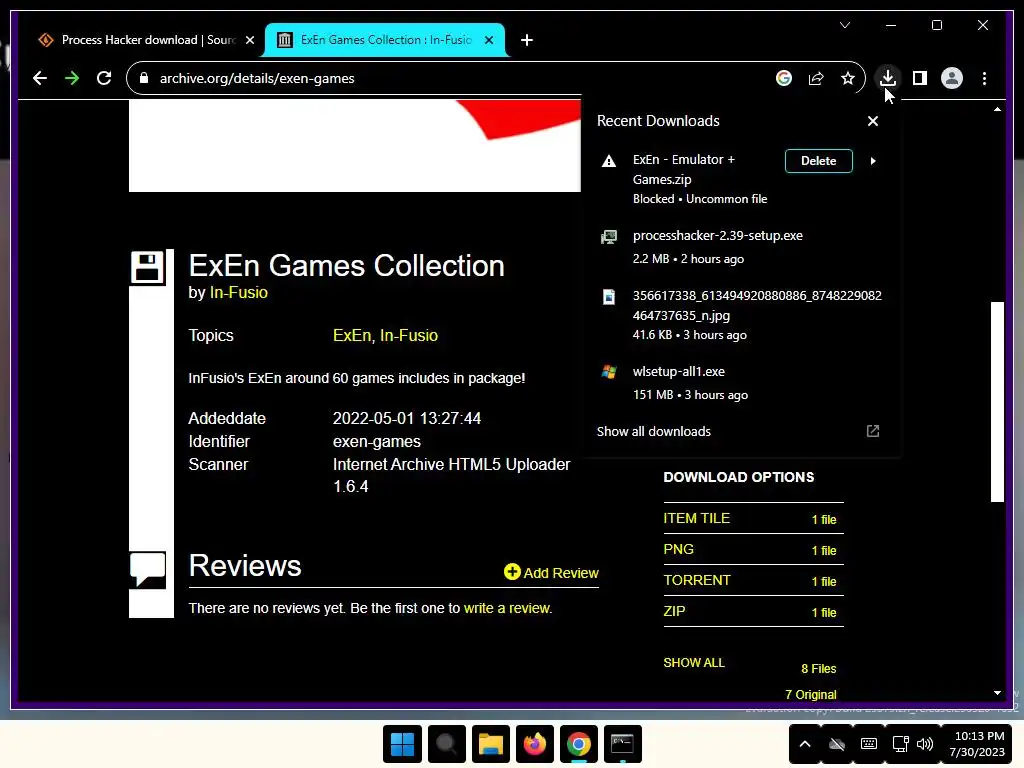1024x768 pixels.
Task: Close the Recent Downloads popup
Action: click(x=872, y=121)
